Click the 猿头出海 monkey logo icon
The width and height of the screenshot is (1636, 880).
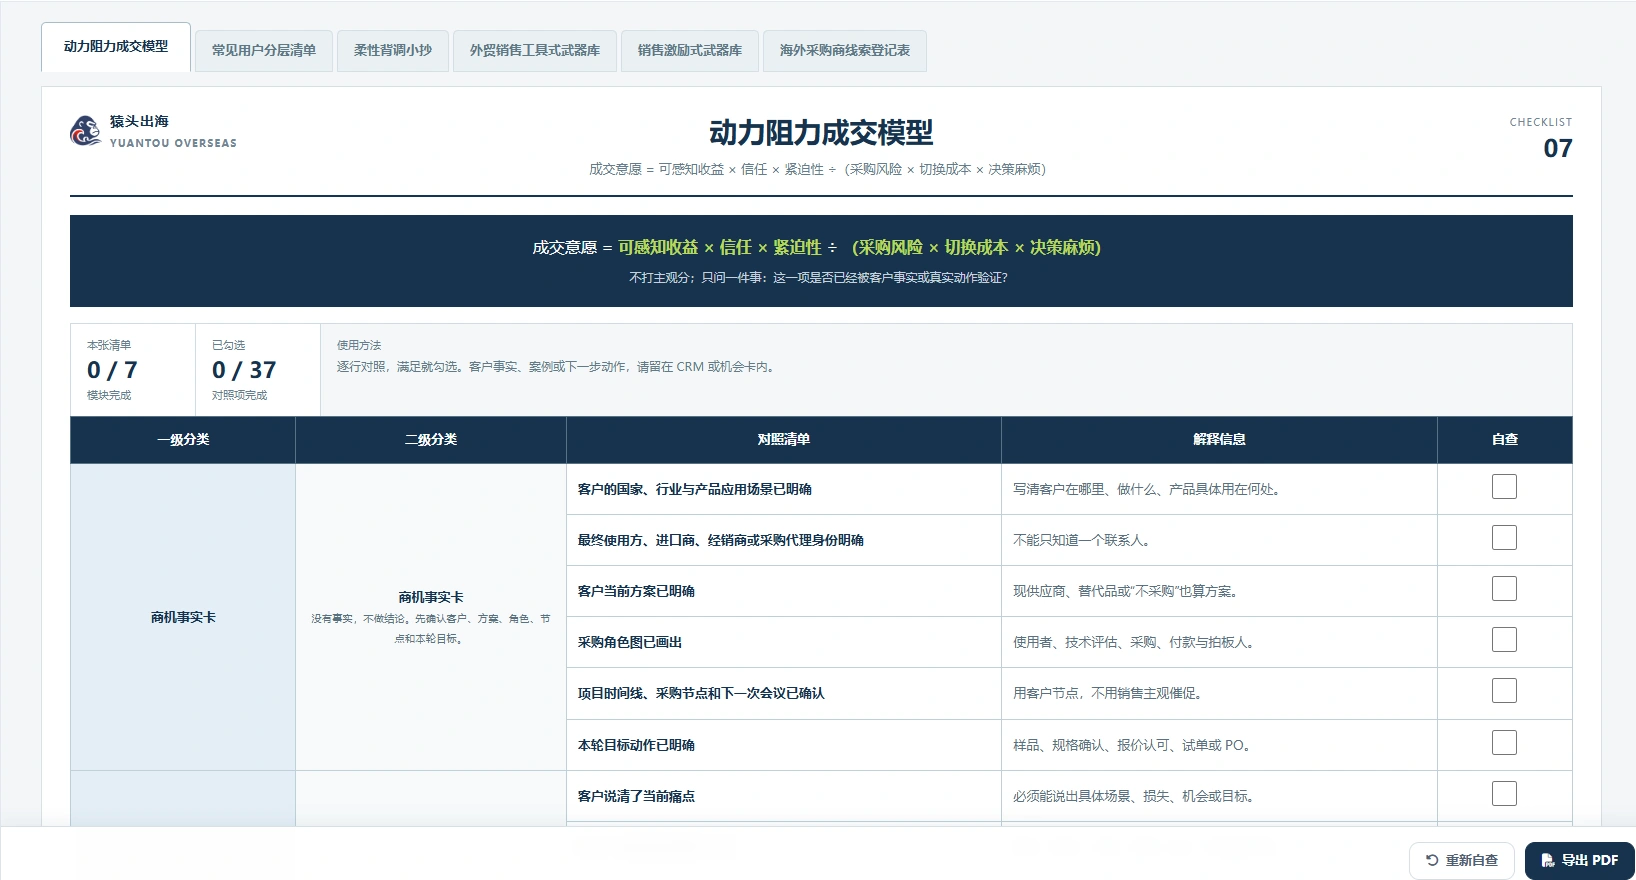click(x=85, y=131)
